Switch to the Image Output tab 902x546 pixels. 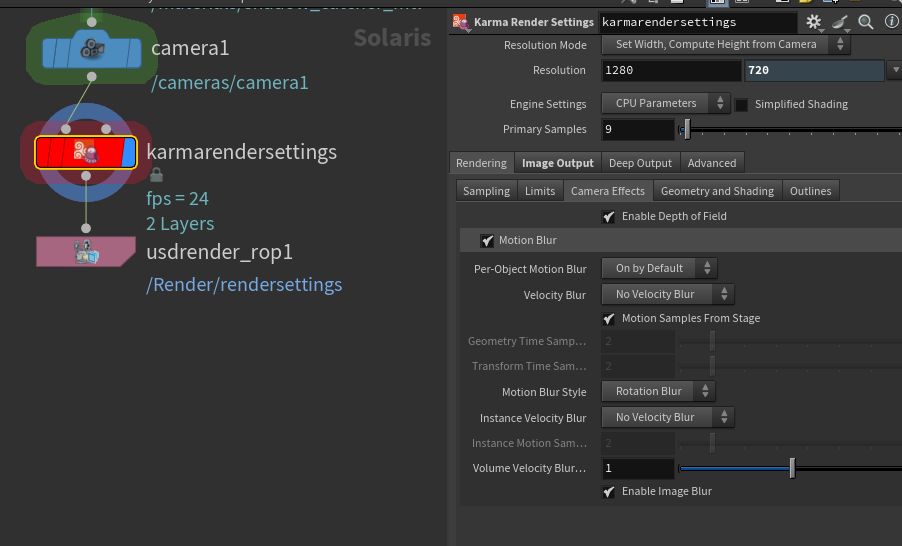pyautogui.click(x=558, y=163)
